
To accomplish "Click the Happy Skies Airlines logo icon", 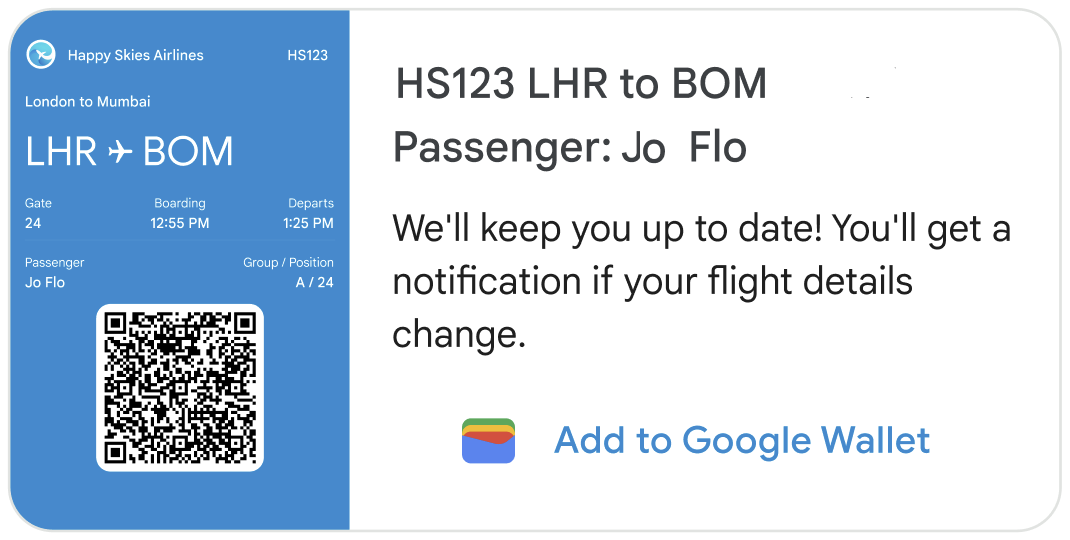I will 41,55.
